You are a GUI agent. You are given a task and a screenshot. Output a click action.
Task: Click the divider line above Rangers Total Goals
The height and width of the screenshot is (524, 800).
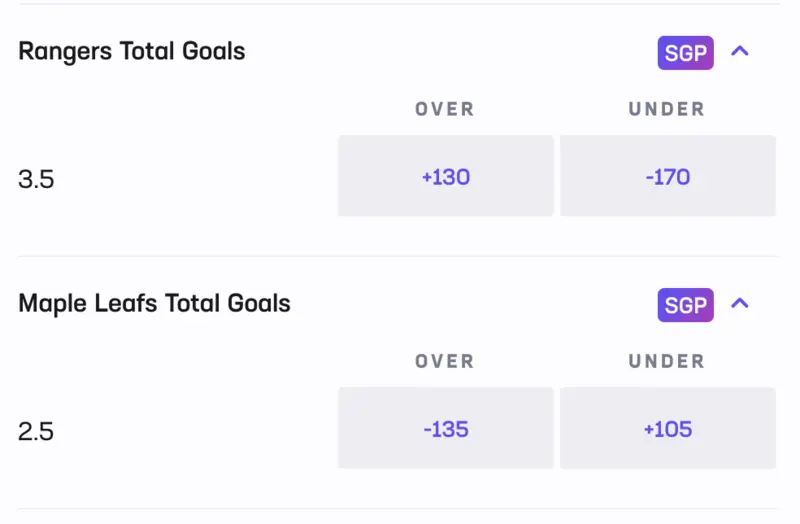pos(400,4)
